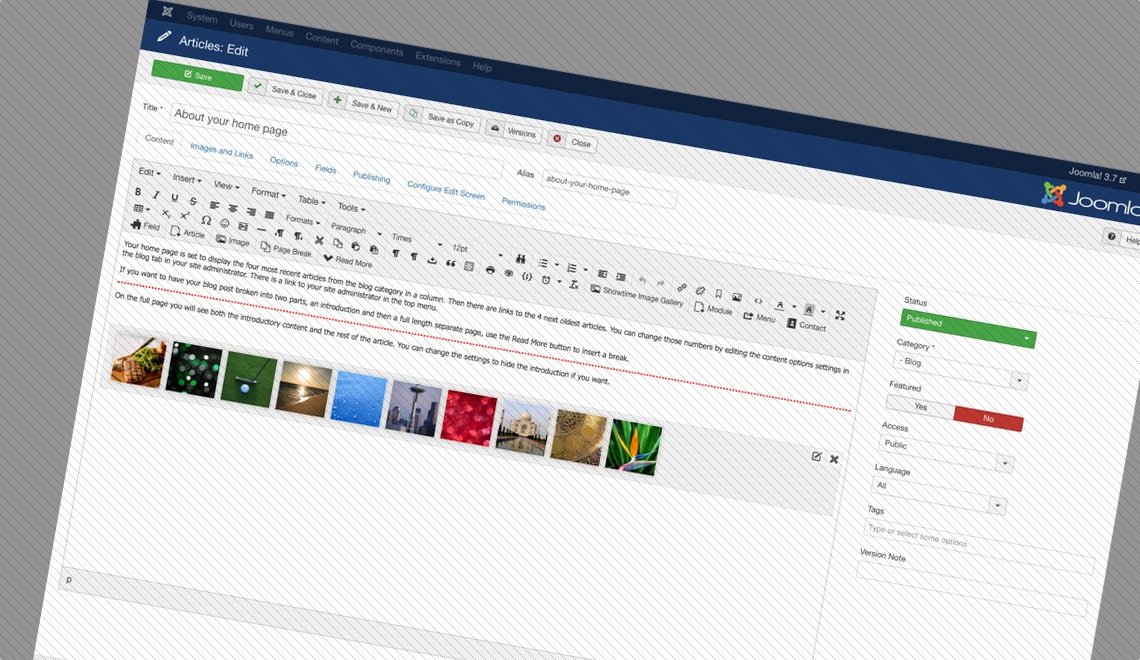This screenshot has width=1140, height=660.
Task: Click Save & Close
Action: pos(285,91)
